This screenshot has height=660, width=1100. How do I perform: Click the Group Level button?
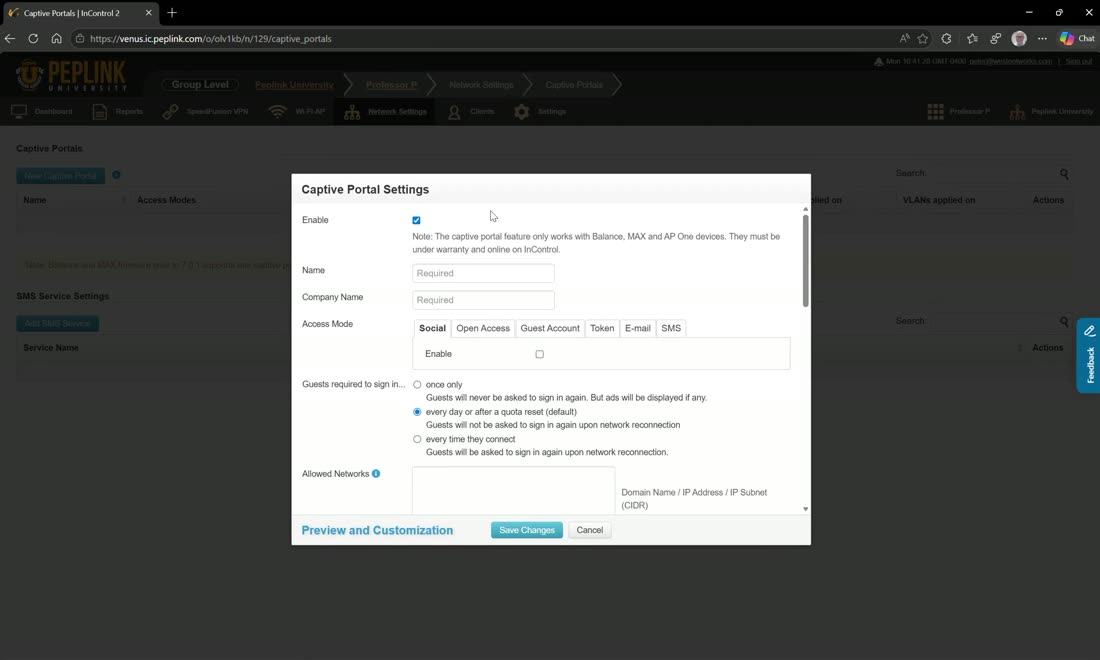click(200, 84)
